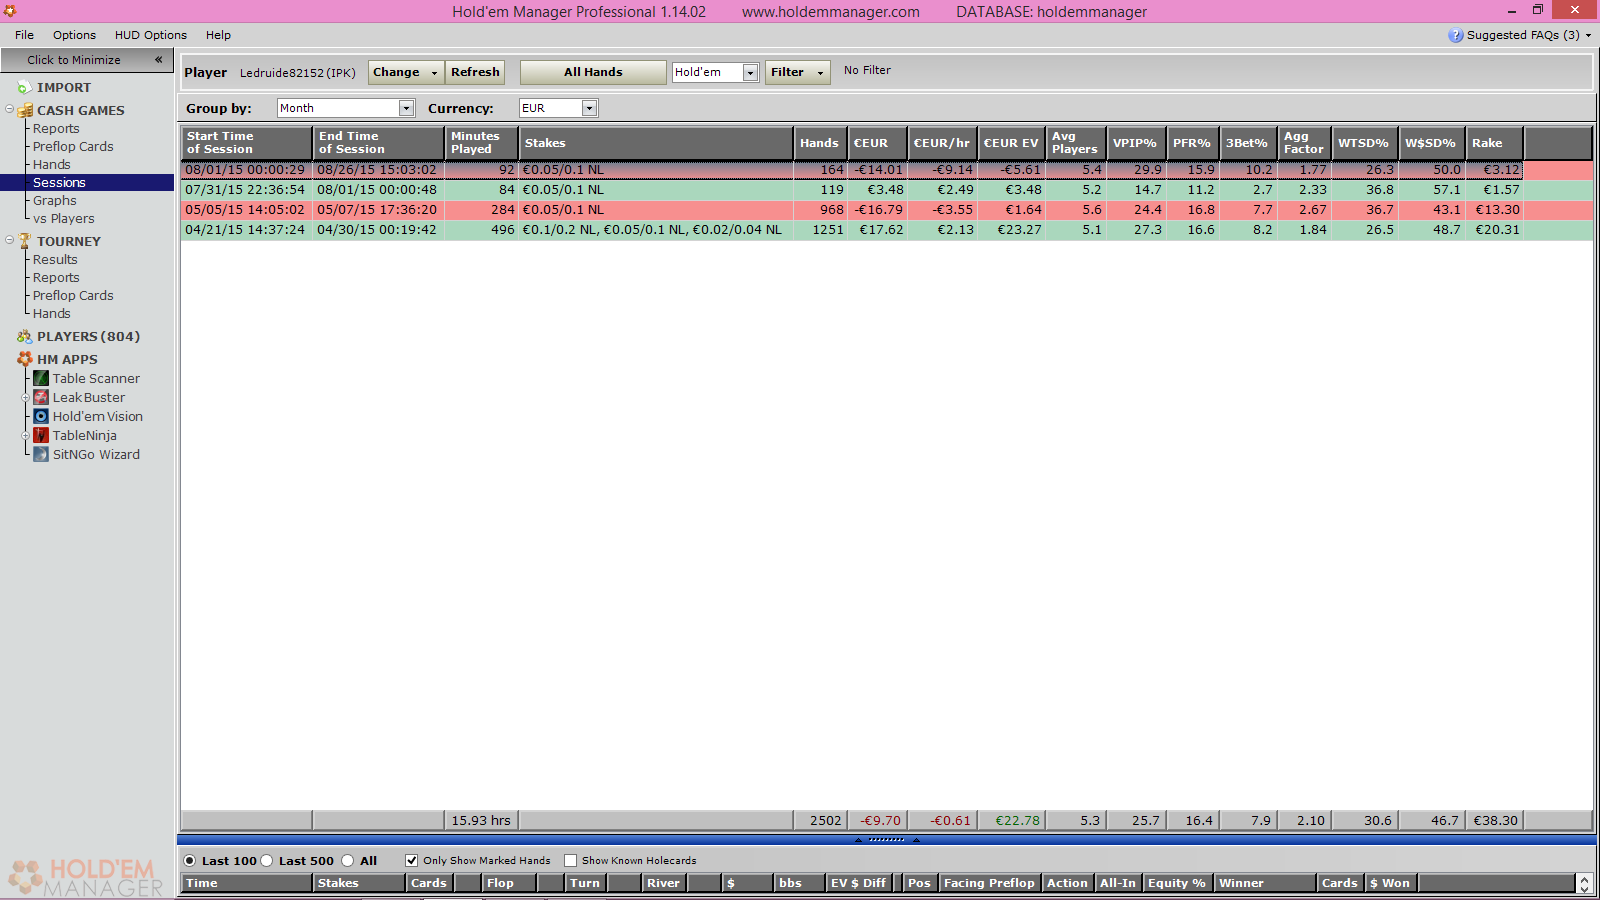Image resolution: width=1600 pixels, height=900 pixels.
Task: Click the IMPORT section icon
Action: click(x=24, y=88)
